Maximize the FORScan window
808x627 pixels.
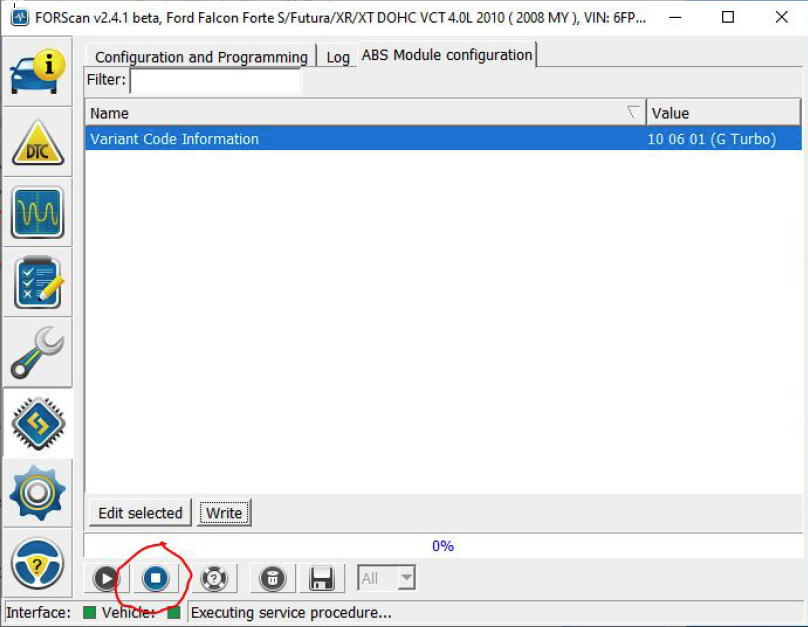click(x=728, y=18)
